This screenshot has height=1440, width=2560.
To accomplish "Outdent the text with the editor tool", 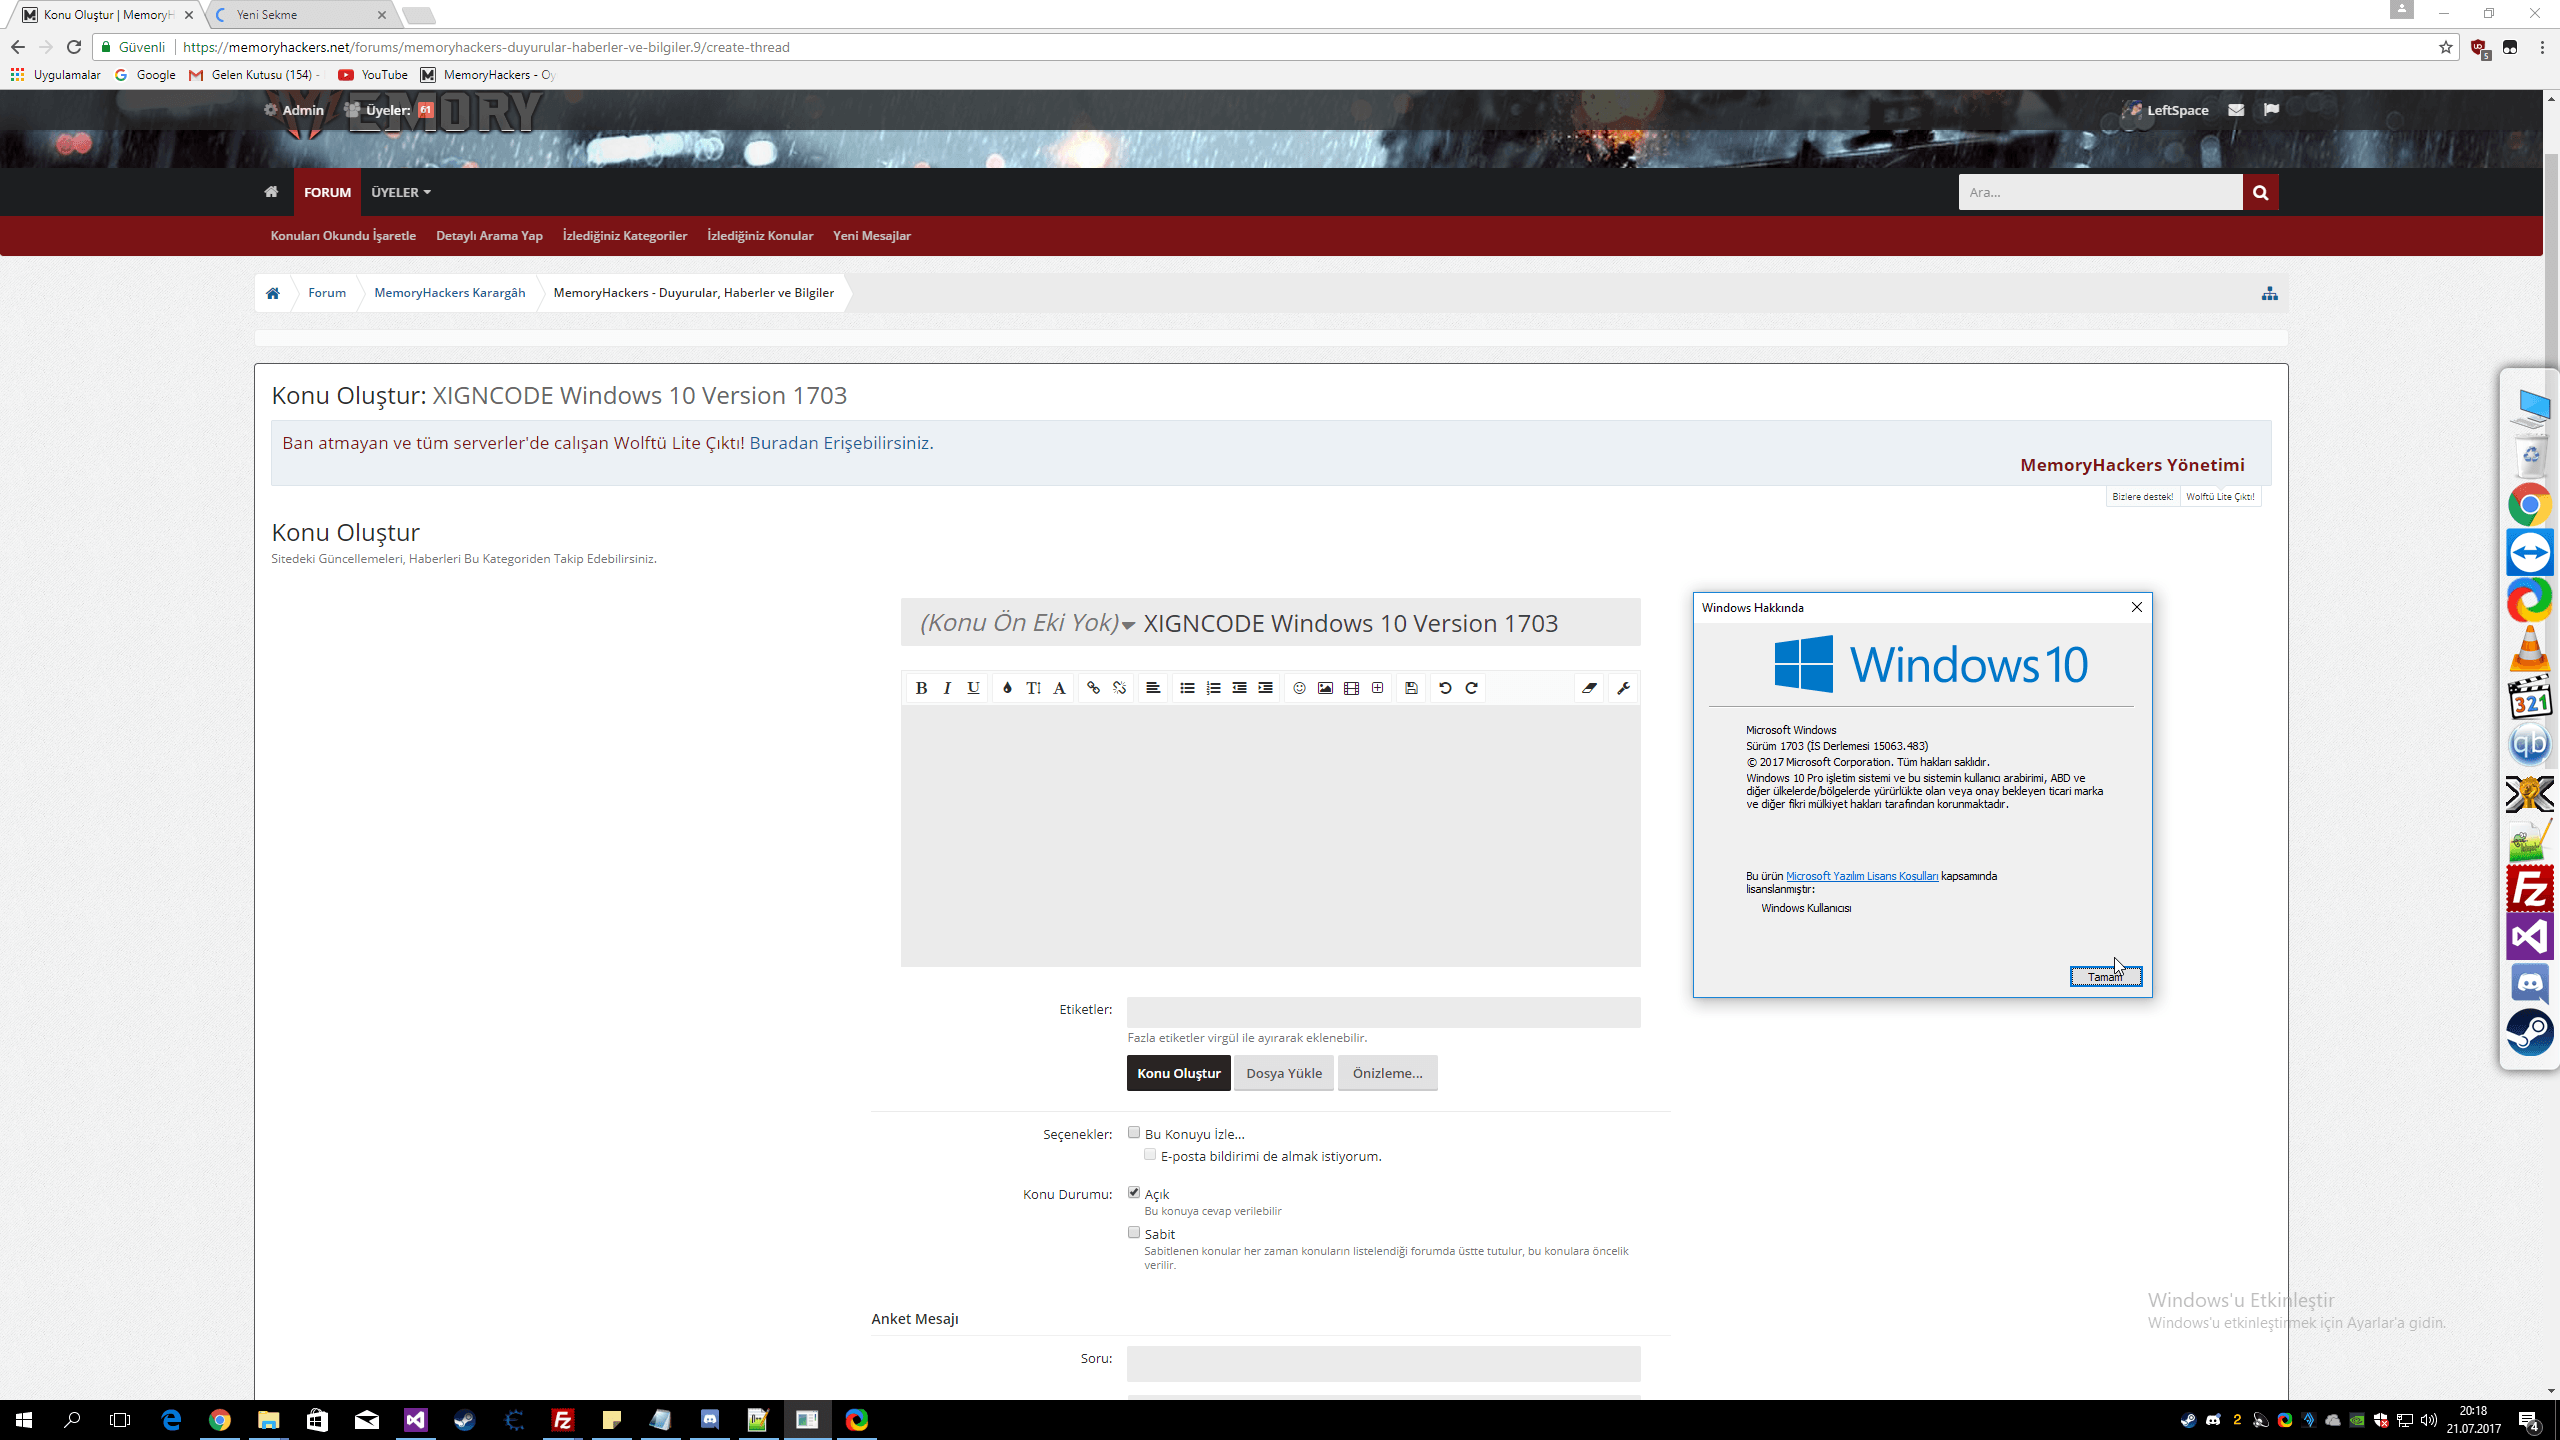I will [x=1239, y=688].
